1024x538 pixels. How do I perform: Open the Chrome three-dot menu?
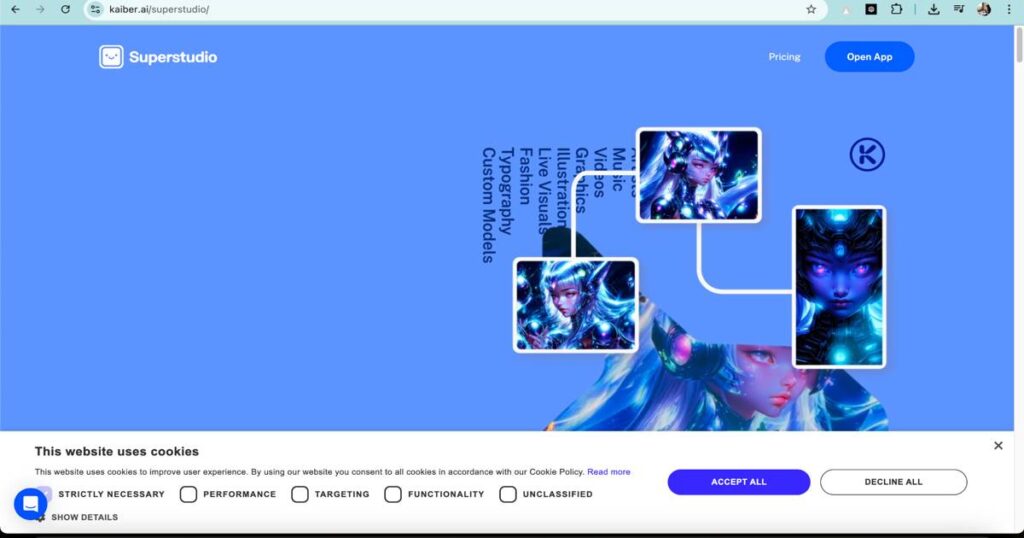point(1009,9)
